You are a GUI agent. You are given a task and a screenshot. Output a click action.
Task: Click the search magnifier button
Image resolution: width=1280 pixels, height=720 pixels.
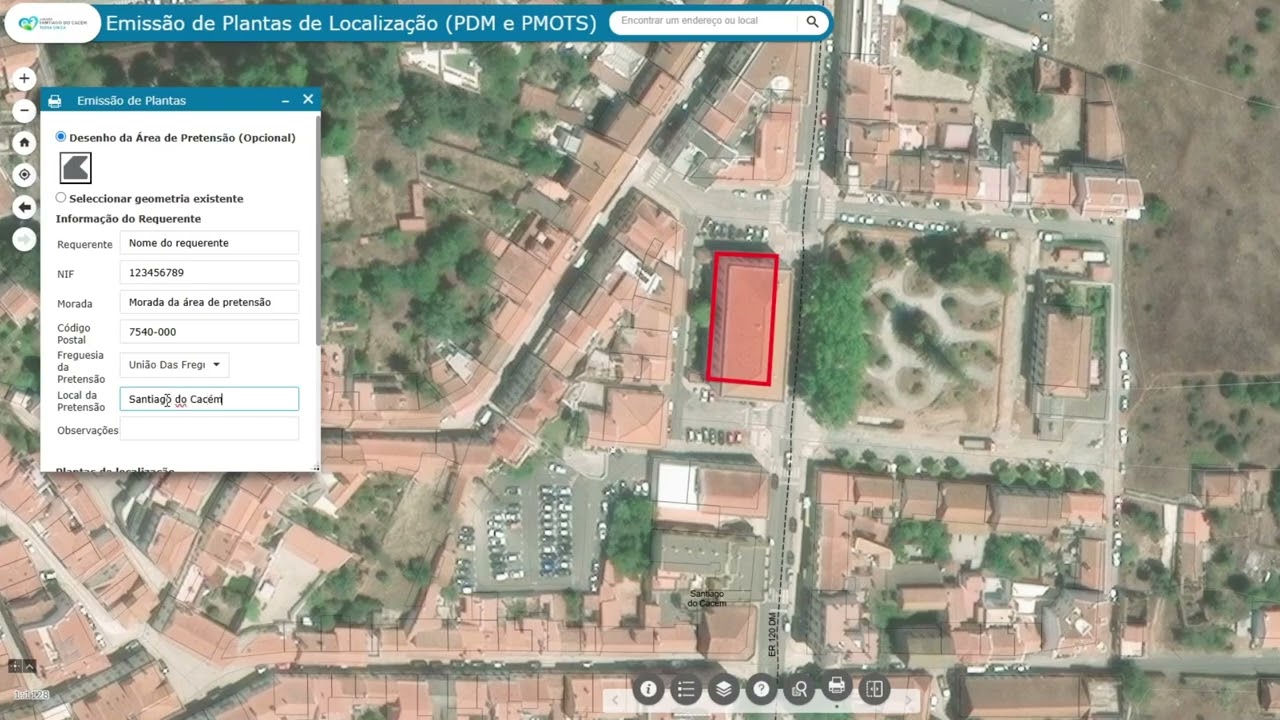point(812,21)
